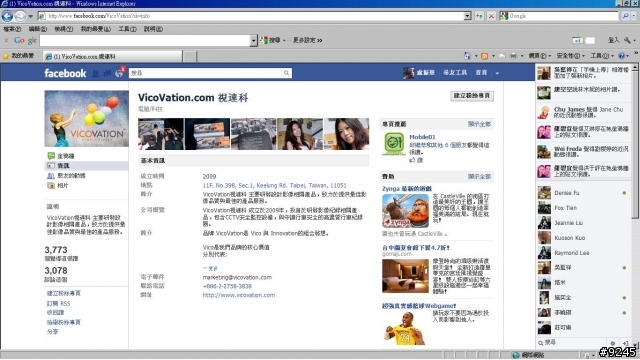Viewport: 640px width, 360px height.
Task: Click the Facebook notifications globe icon
Action: click(x=119, y=73)
